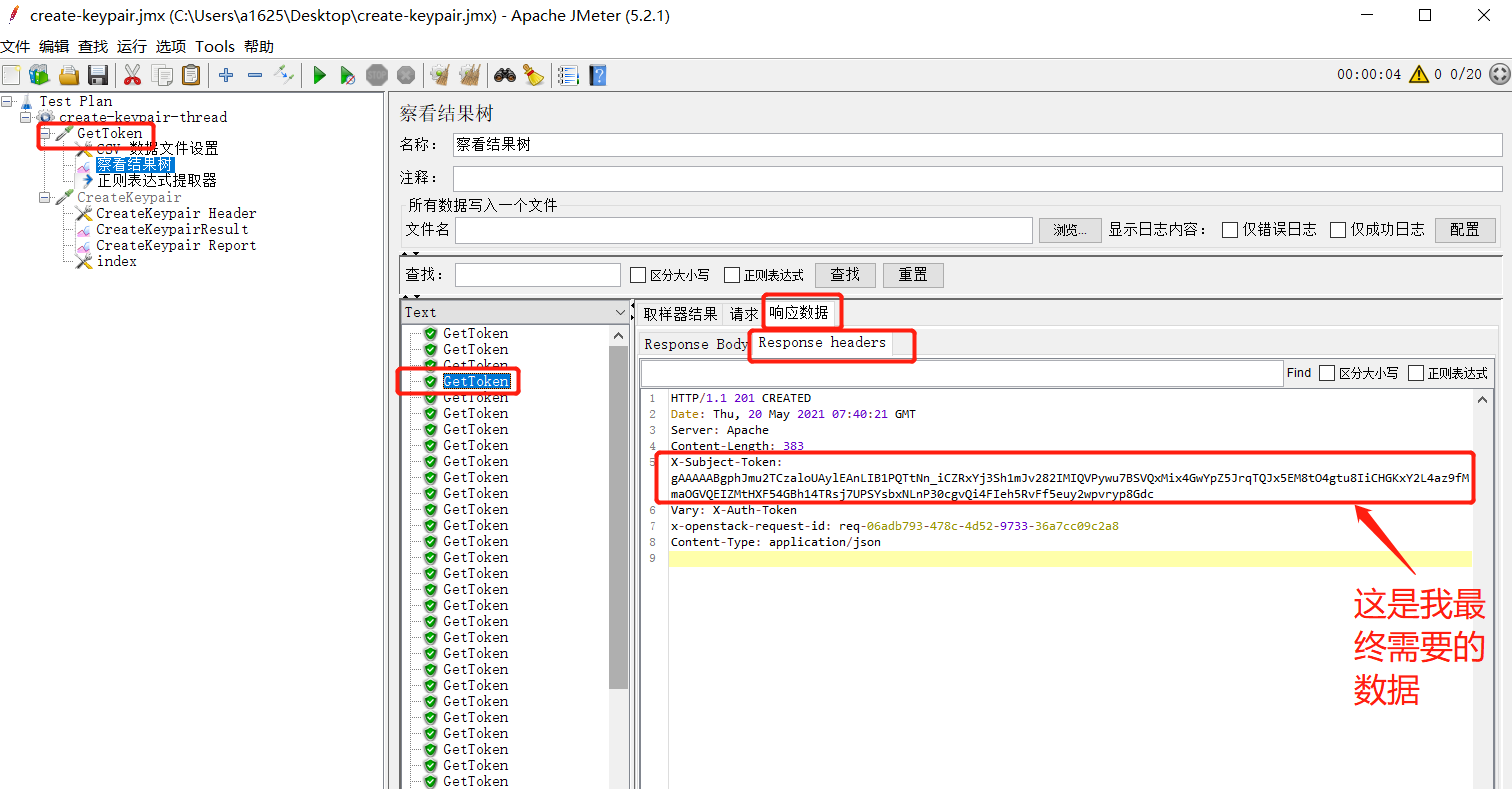Toggle 区分大小写 next to Find field

(x=1327, y=373)
